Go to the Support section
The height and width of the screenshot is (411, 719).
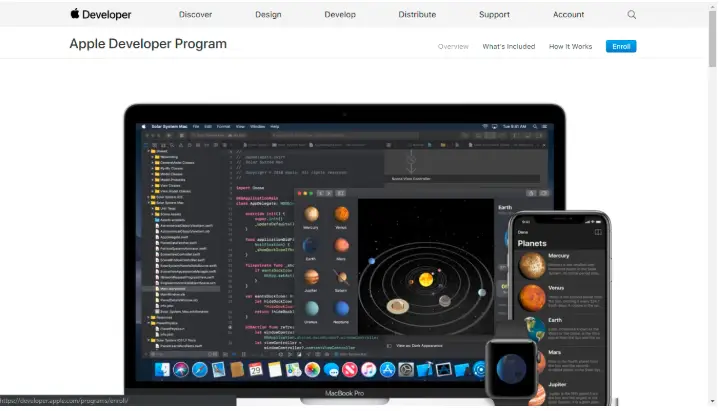pyautogui.click(x=494, y=15)
